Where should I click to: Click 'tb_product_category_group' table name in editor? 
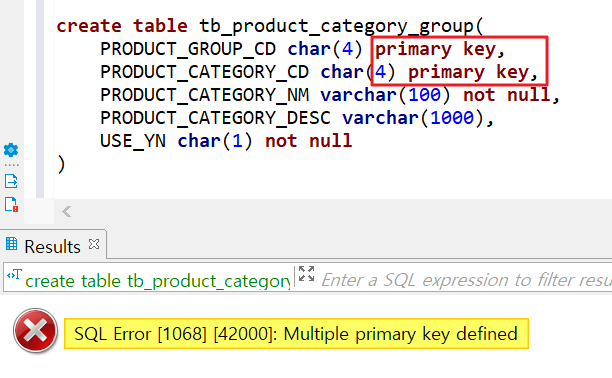click(336, 26)
